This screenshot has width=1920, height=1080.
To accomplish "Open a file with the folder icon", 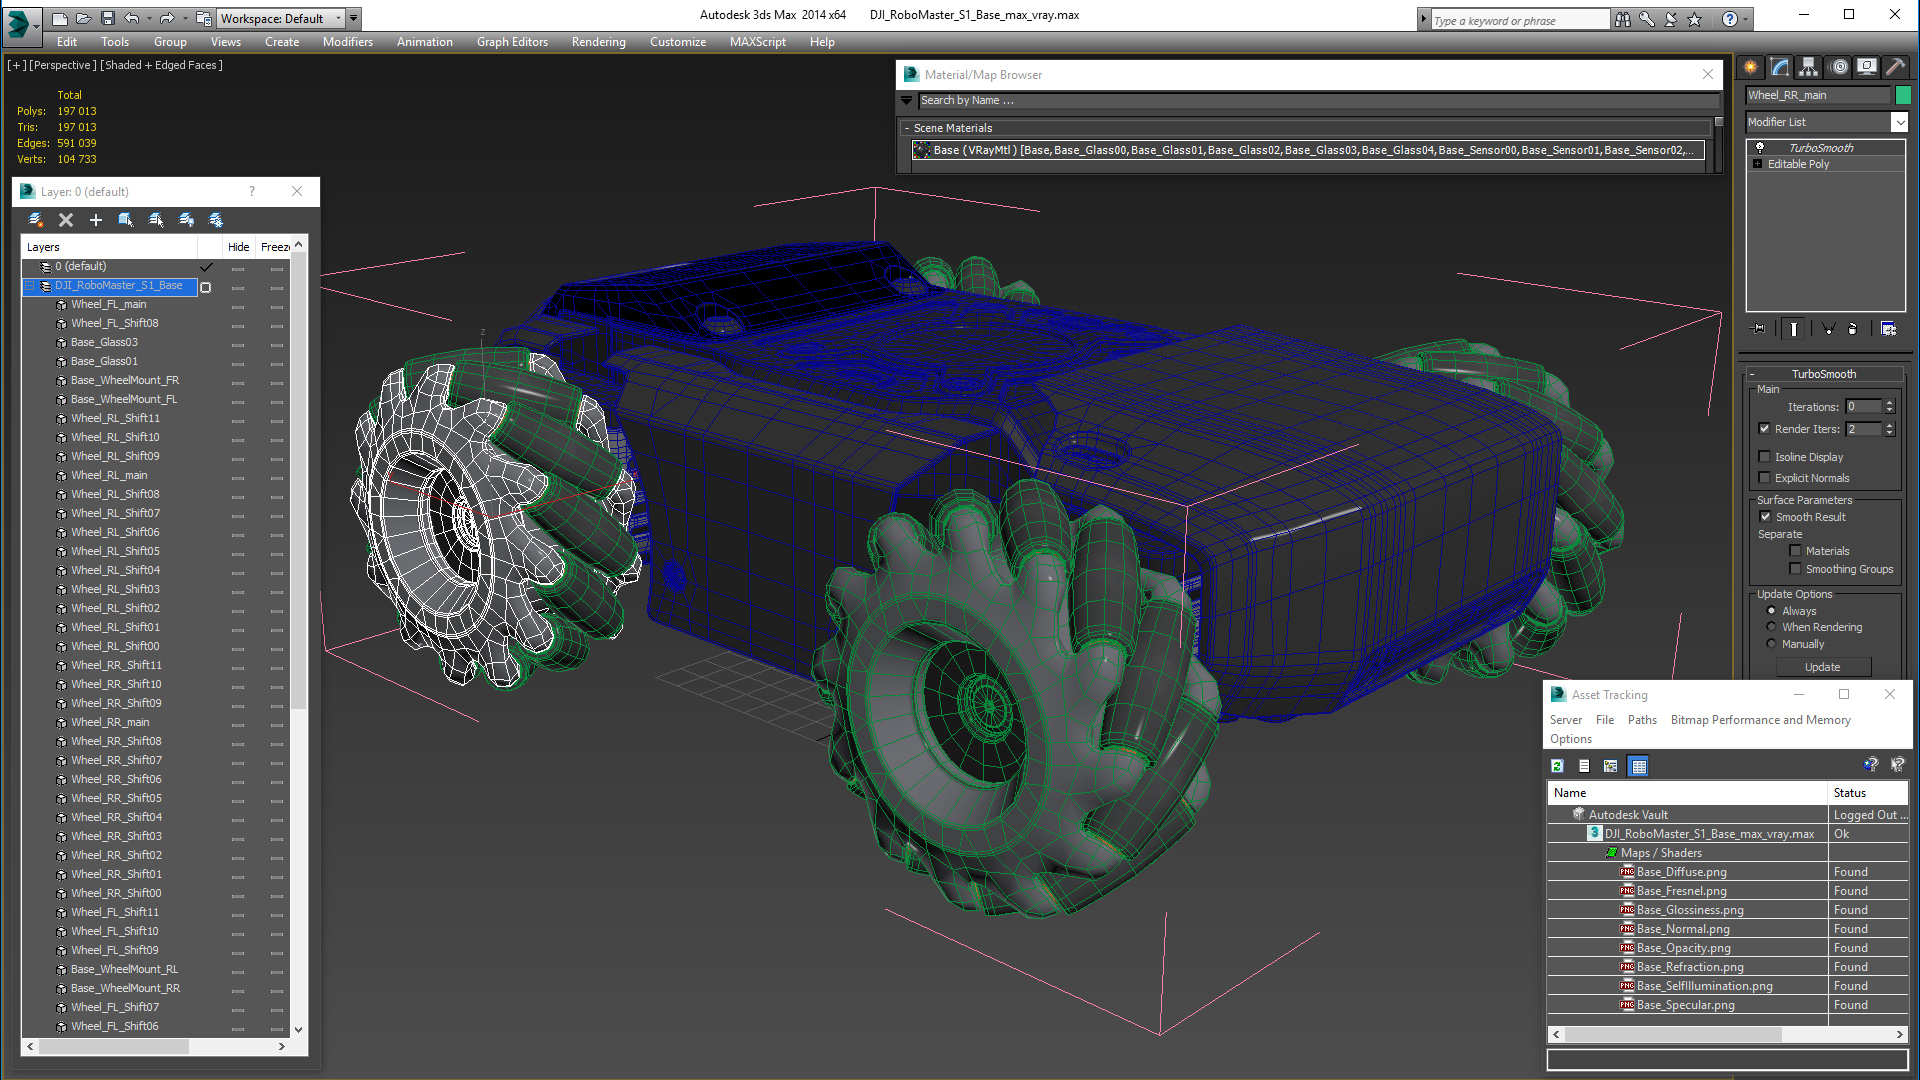I will click(x=84, y=18).
